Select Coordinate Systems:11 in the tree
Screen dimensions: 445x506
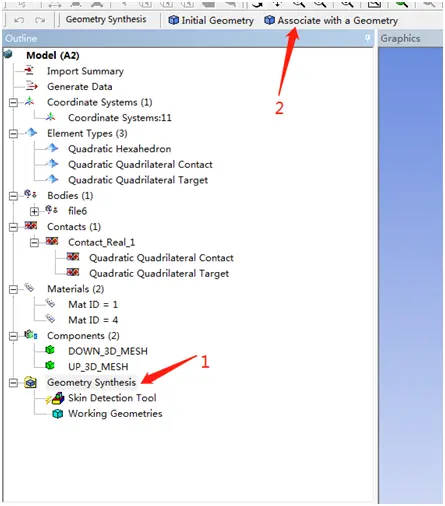tap(120, 118)
